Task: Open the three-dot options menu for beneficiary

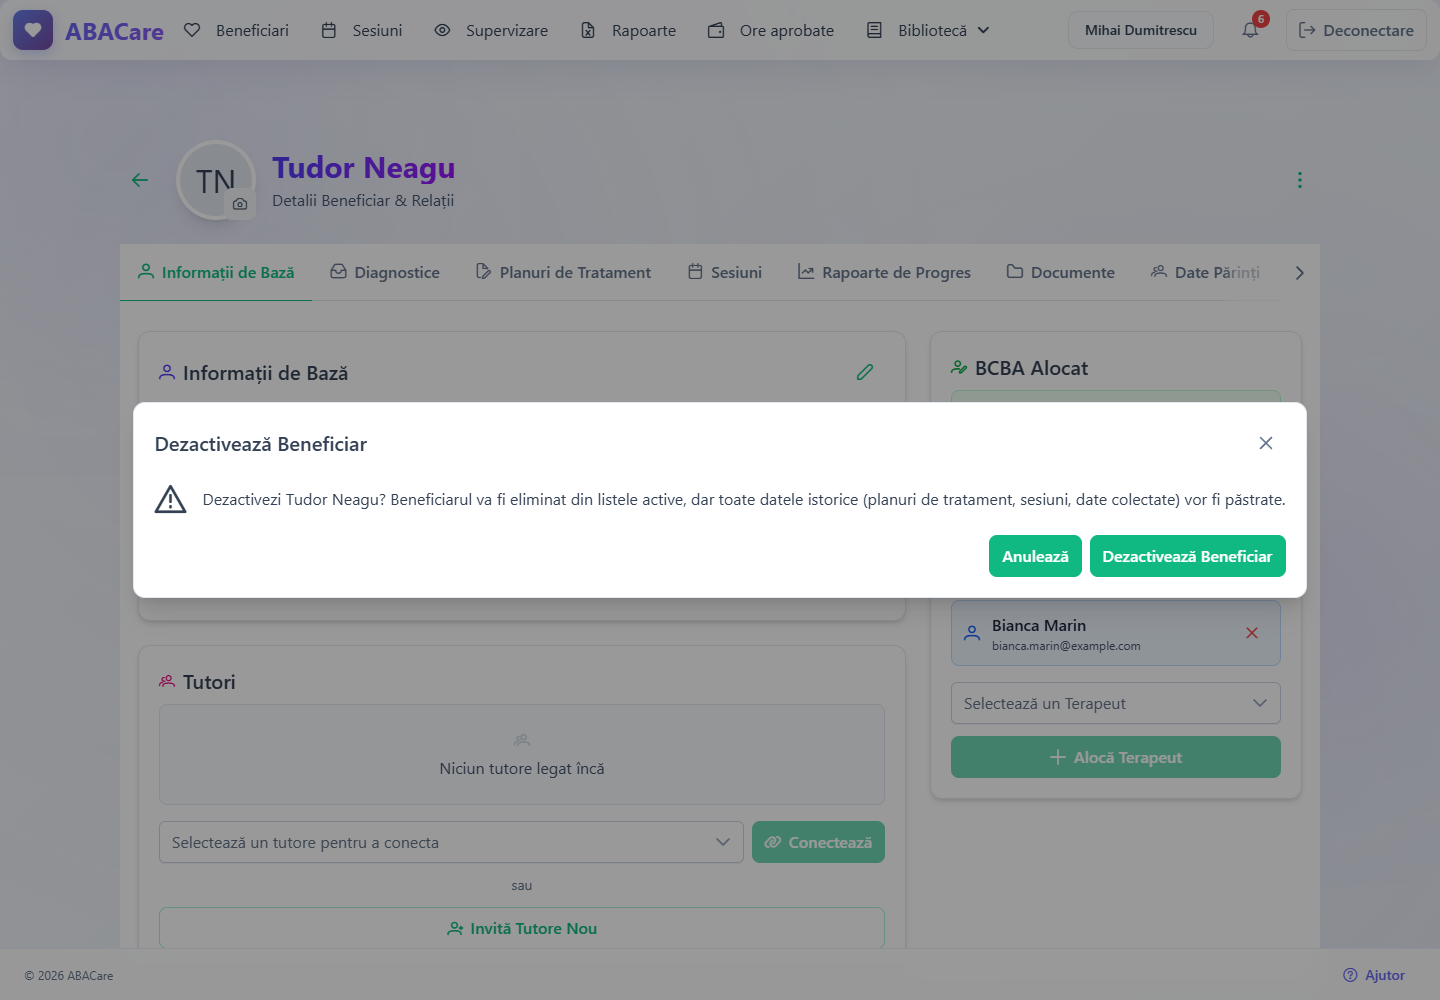Action: (1299, 180)
